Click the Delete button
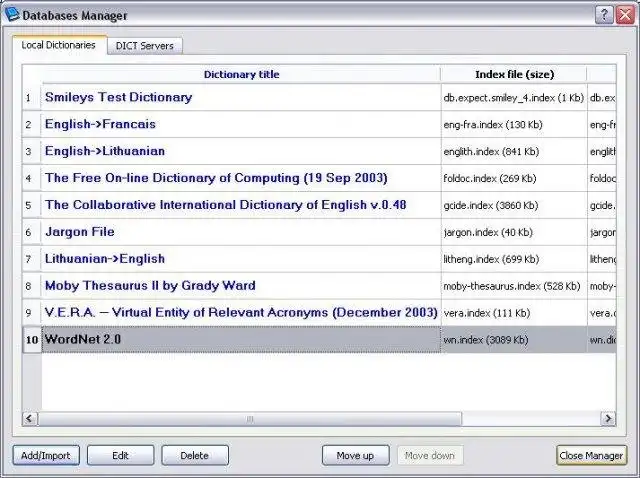Screen dimensions: 640x478 [x=195, y=455]
